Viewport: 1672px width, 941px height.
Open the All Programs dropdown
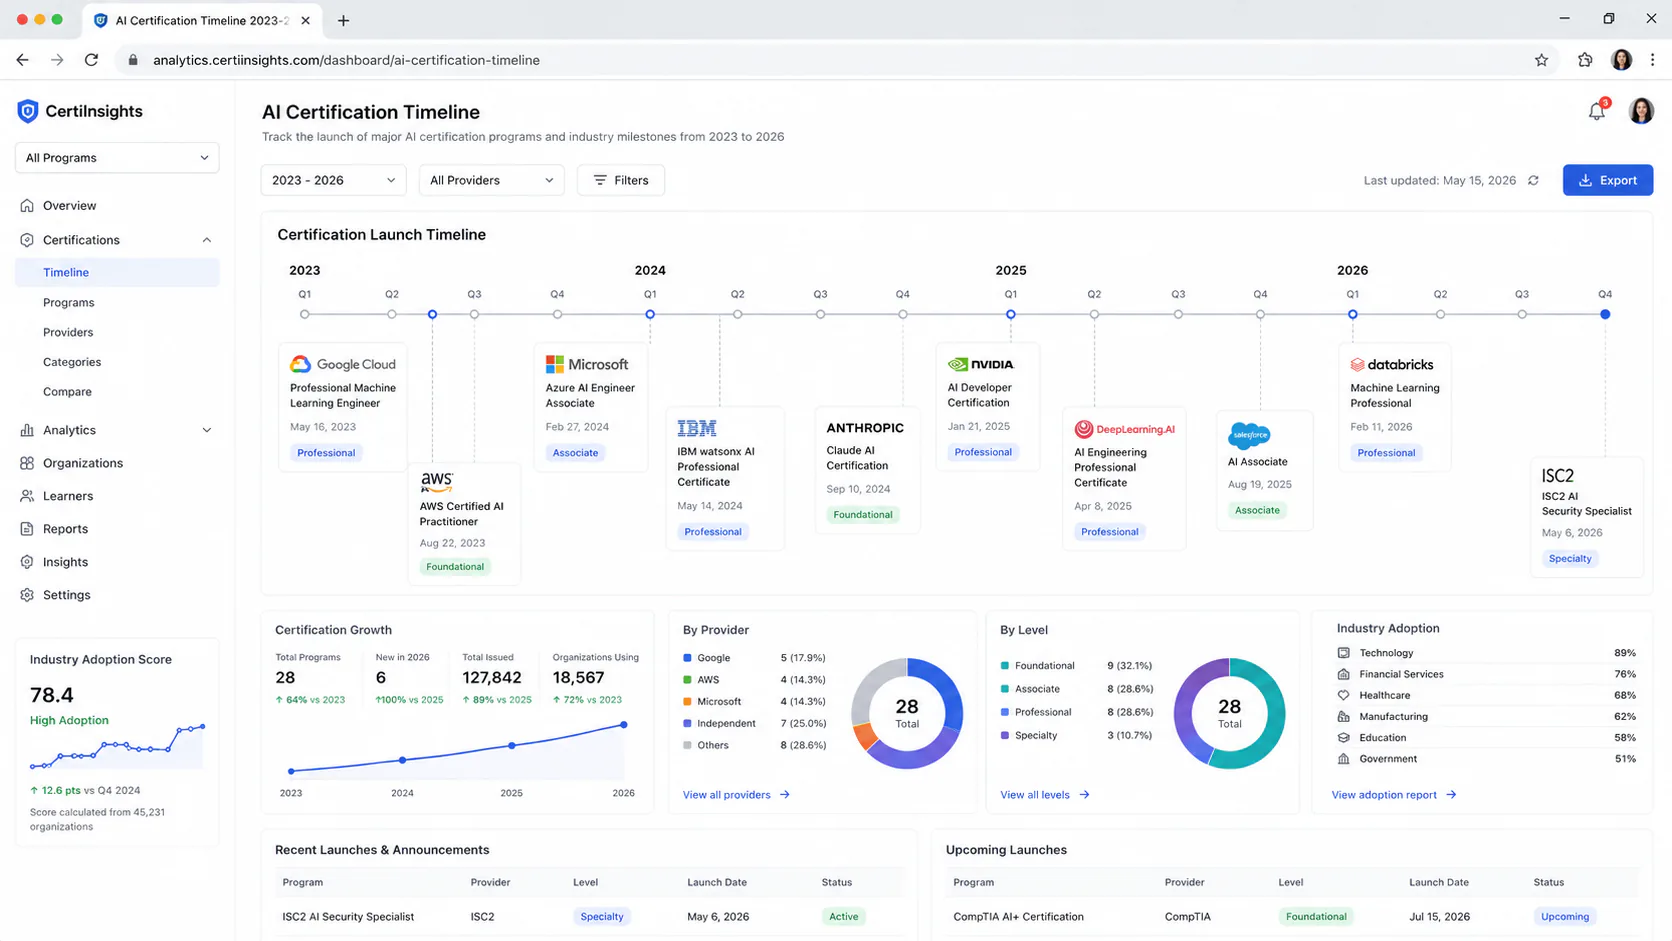(x=117, y=158)
